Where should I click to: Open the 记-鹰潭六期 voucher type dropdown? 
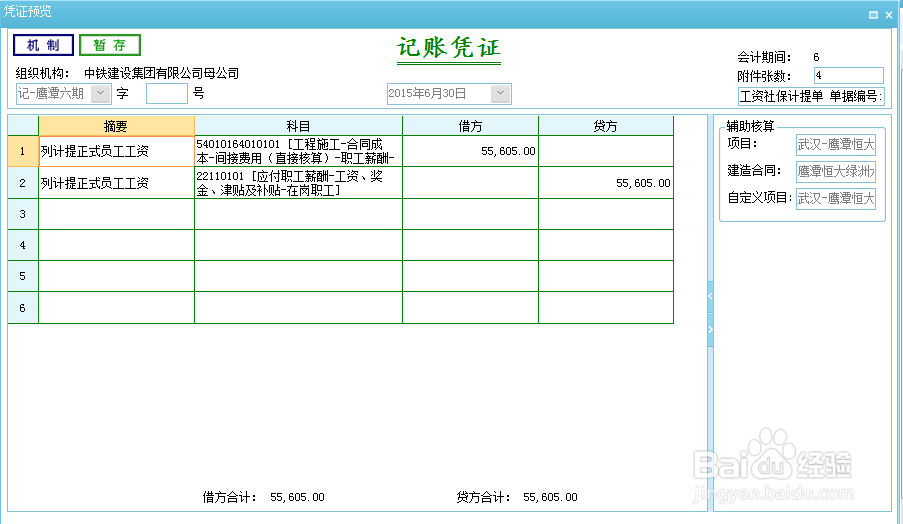100,93
